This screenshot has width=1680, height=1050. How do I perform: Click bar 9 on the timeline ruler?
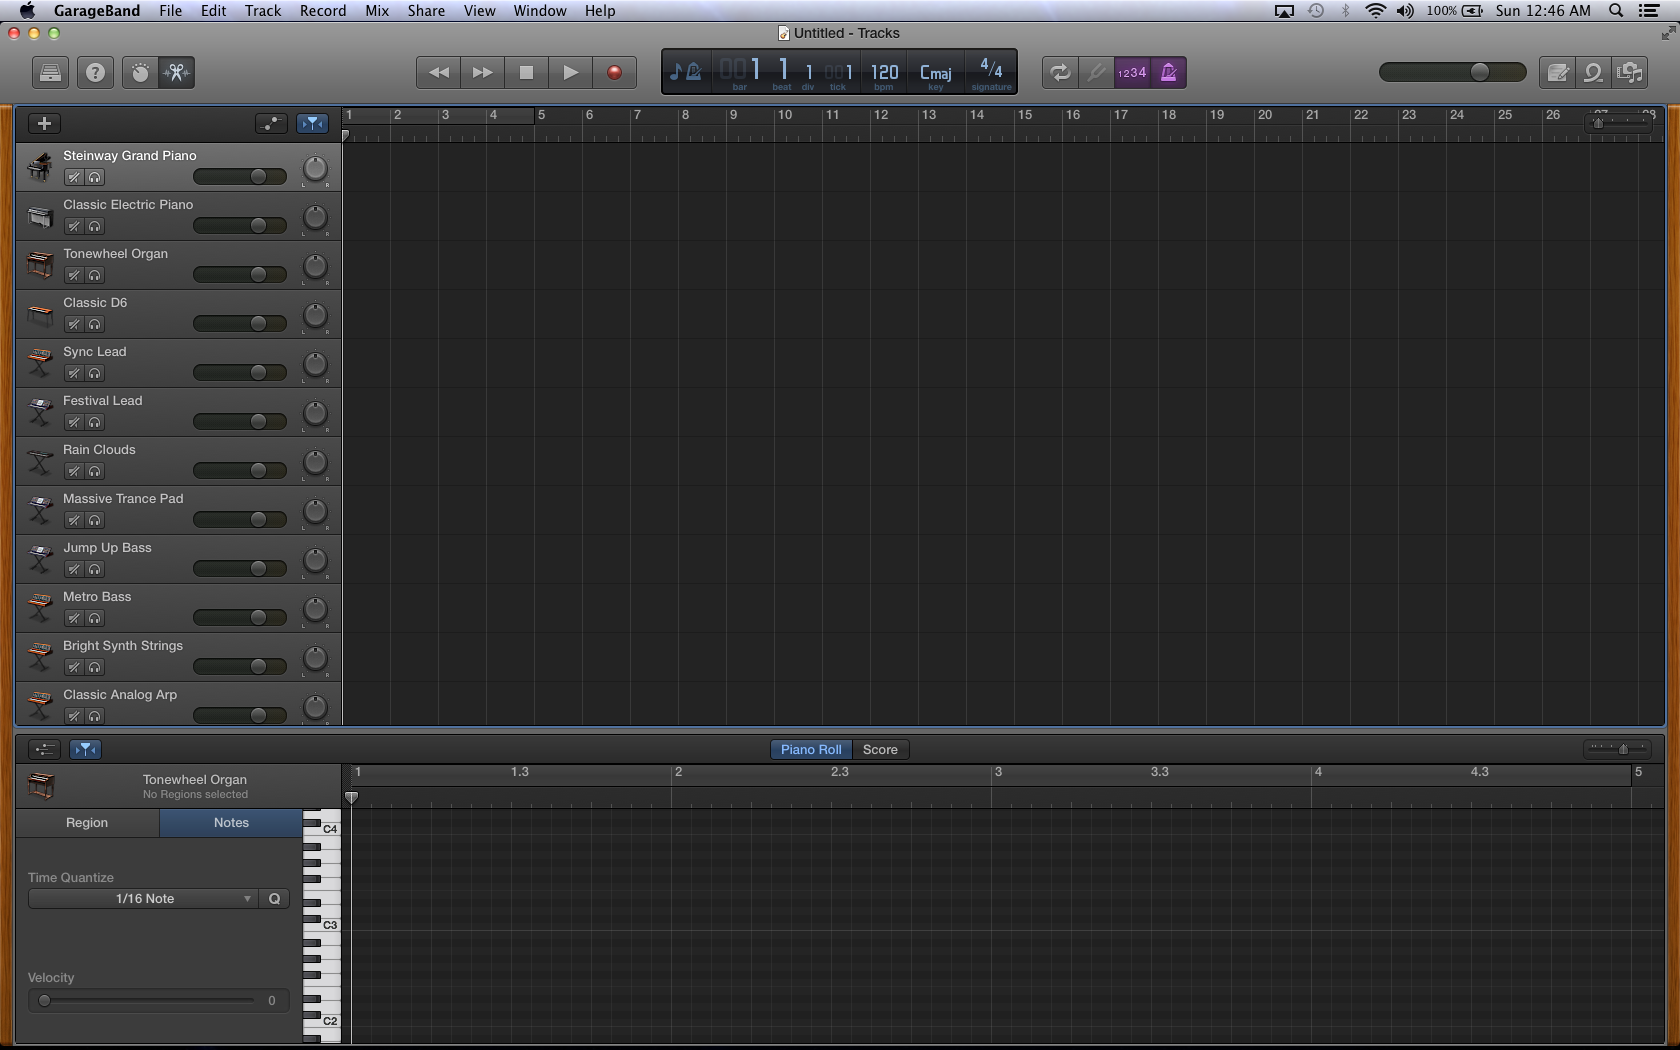(733, 115)
